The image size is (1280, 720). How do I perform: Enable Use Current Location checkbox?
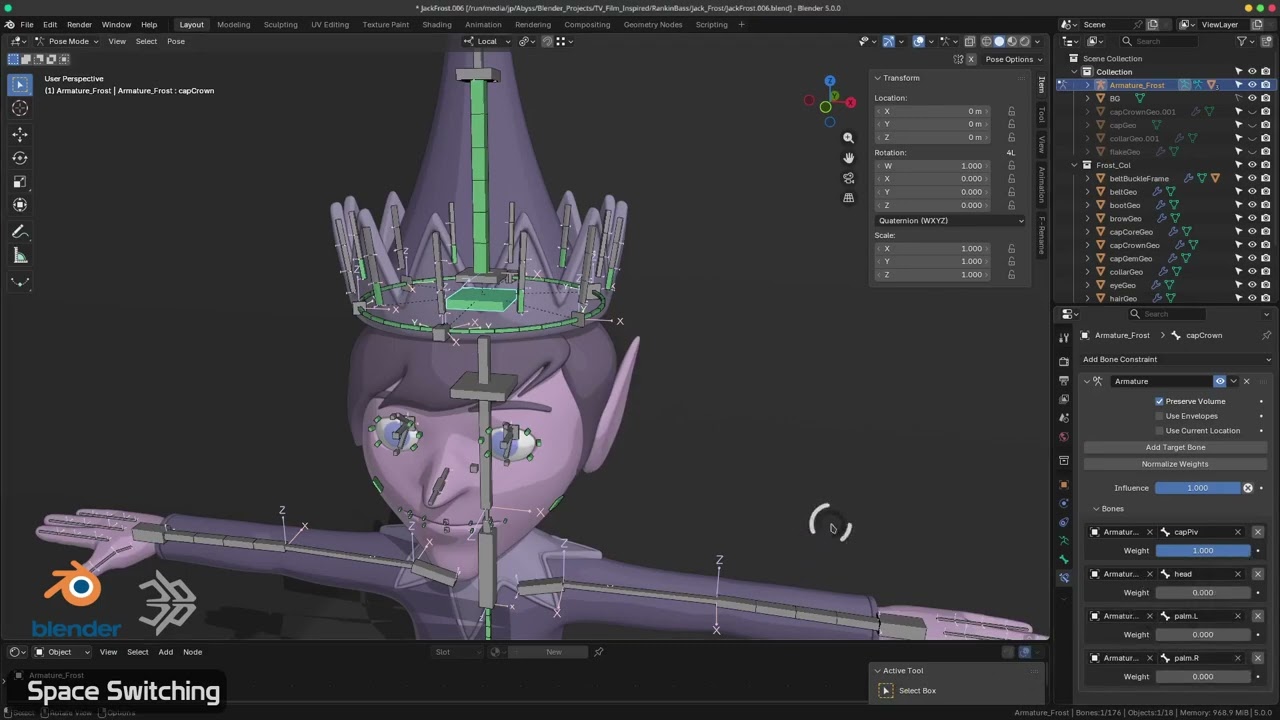1160,431
